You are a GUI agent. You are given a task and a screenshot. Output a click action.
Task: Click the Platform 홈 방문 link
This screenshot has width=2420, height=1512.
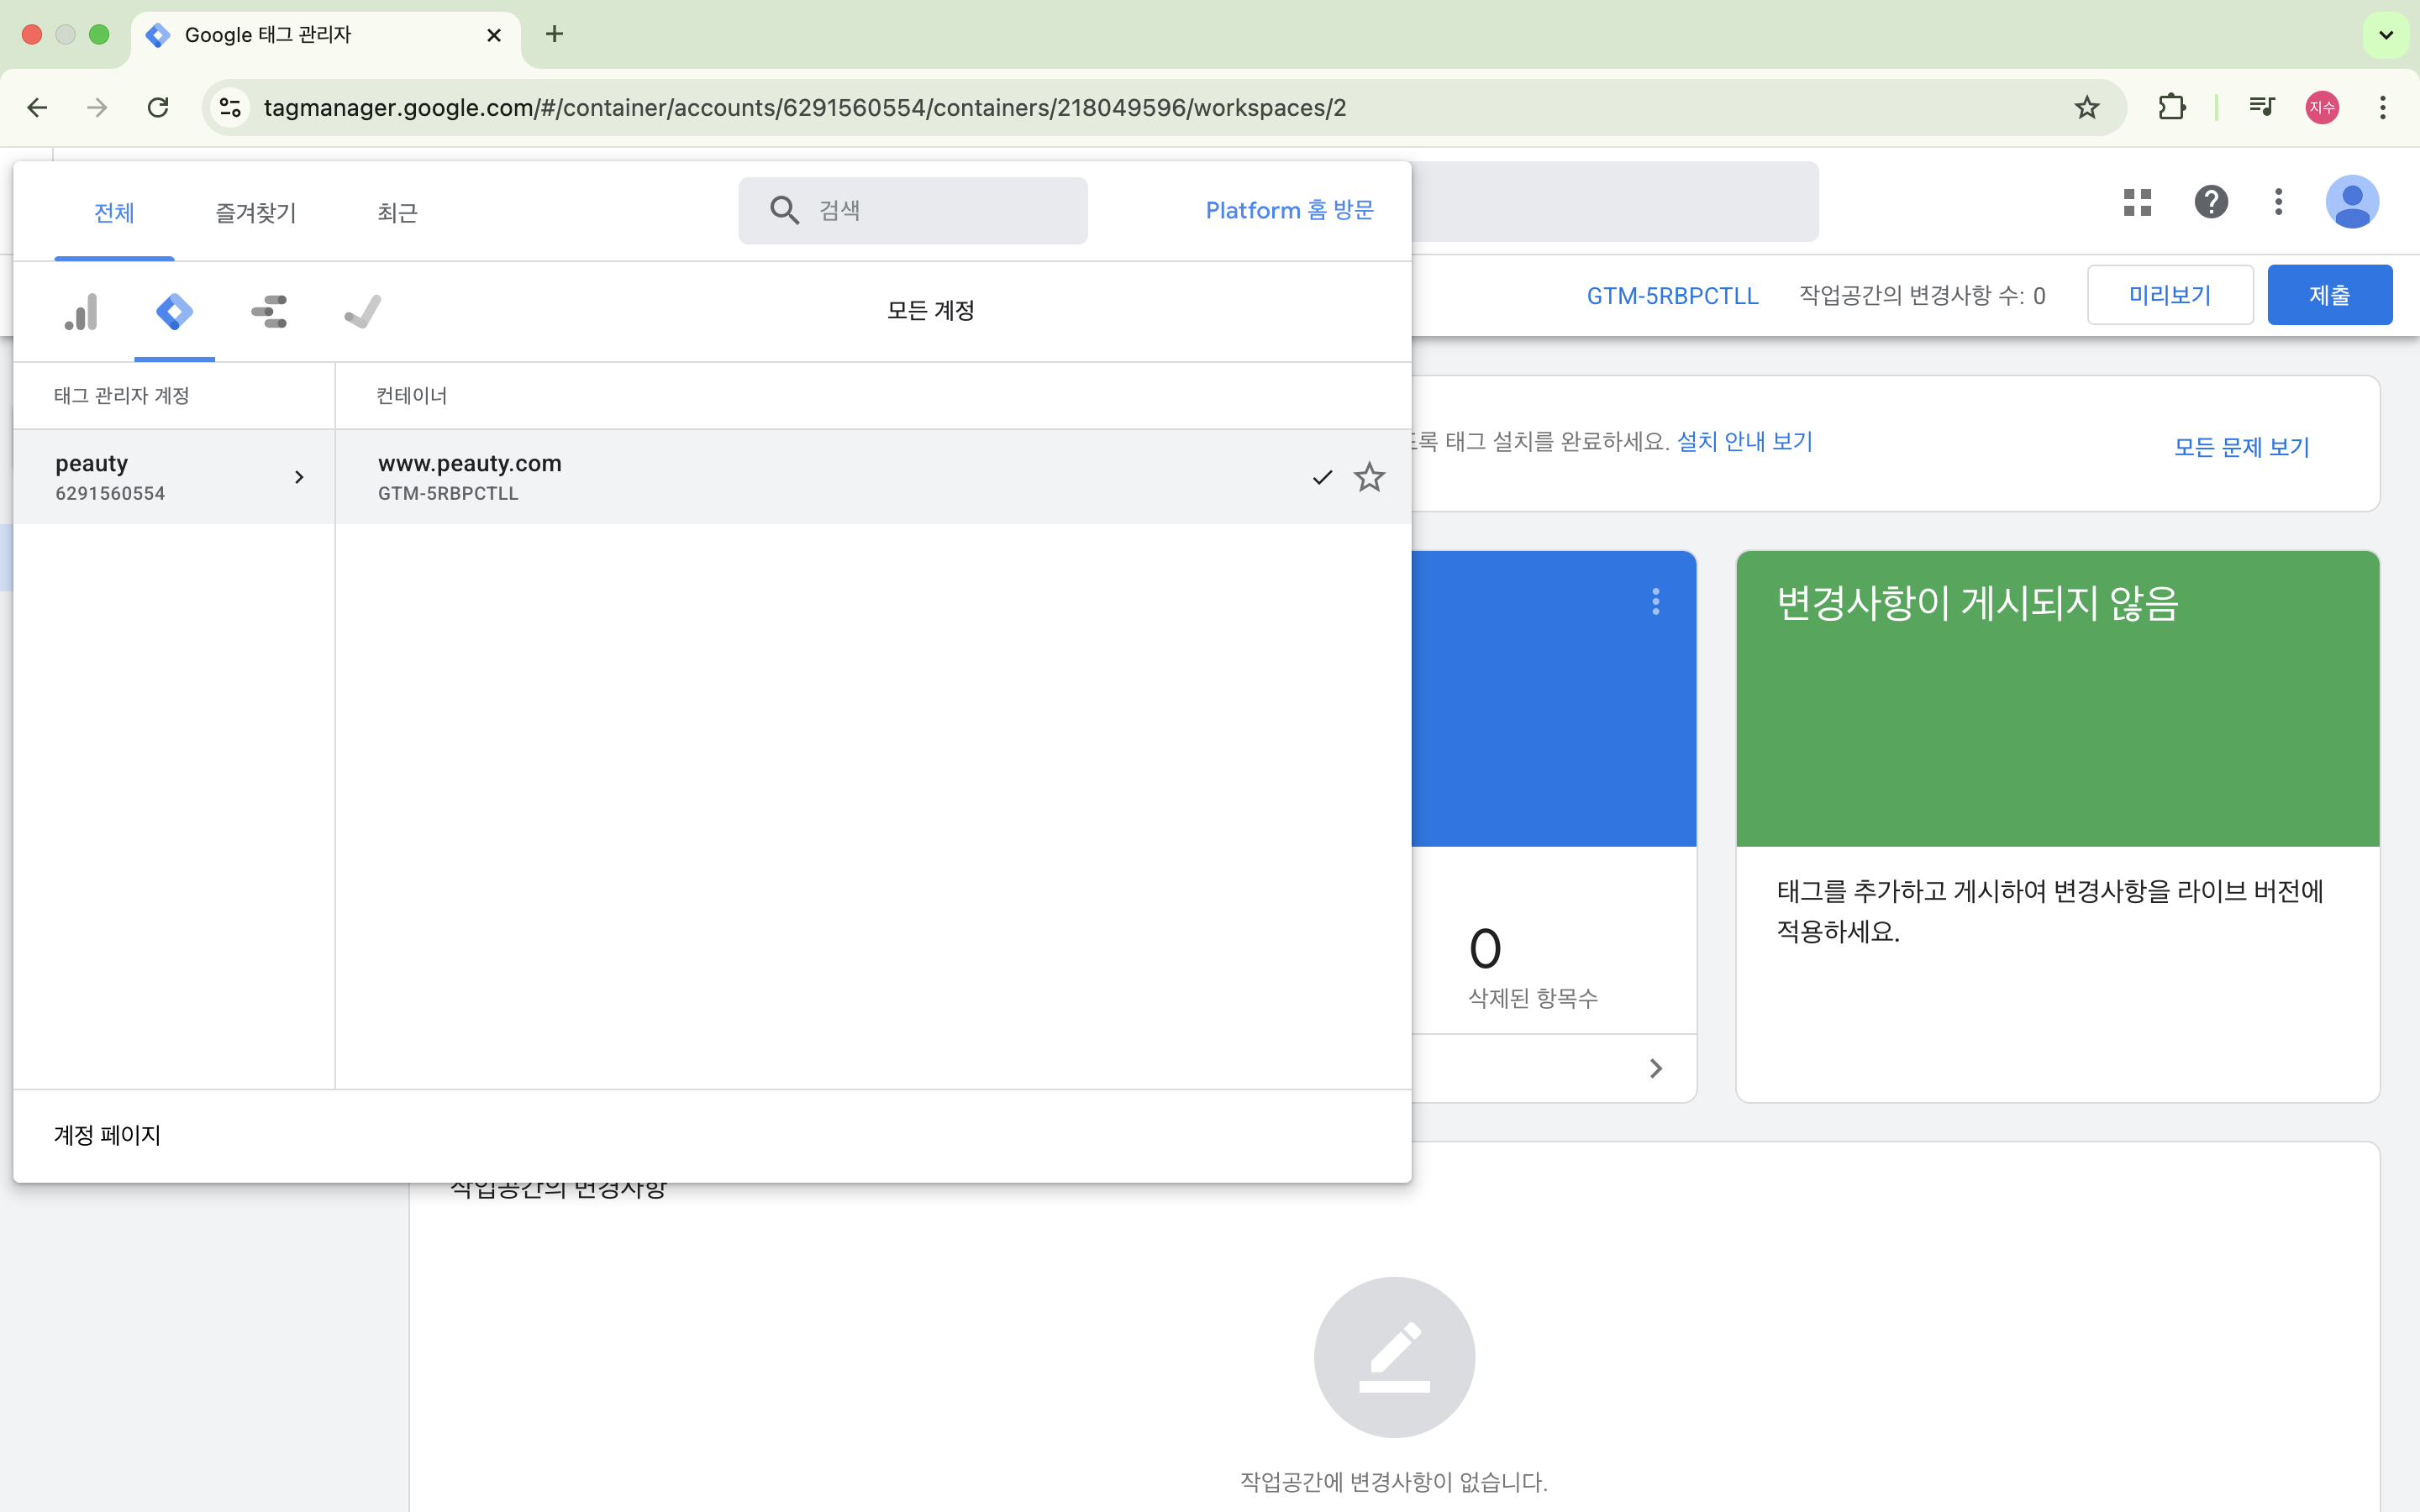click(1289, 210)
